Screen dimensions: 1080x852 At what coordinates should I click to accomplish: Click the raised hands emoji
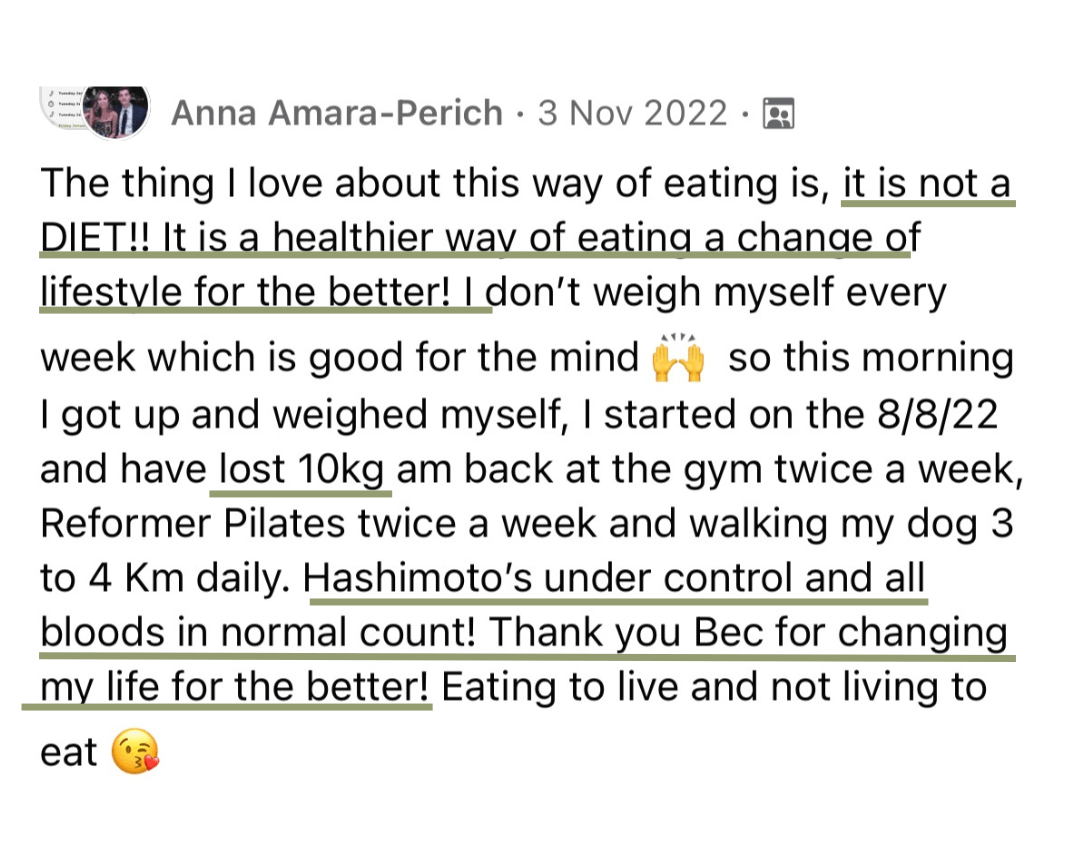pyautogui.click(x=677, y=359)
